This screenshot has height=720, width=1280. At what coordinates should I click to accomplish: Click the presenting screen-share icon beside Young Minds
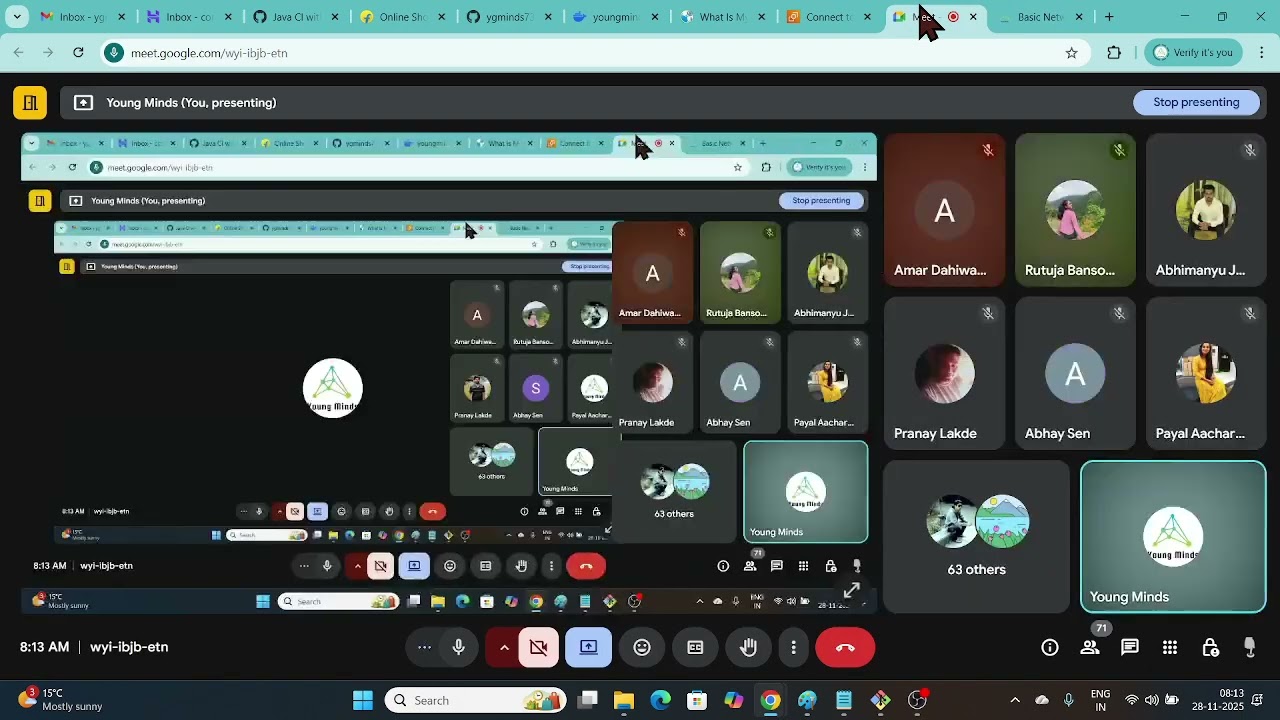click(x=84, y=102)
